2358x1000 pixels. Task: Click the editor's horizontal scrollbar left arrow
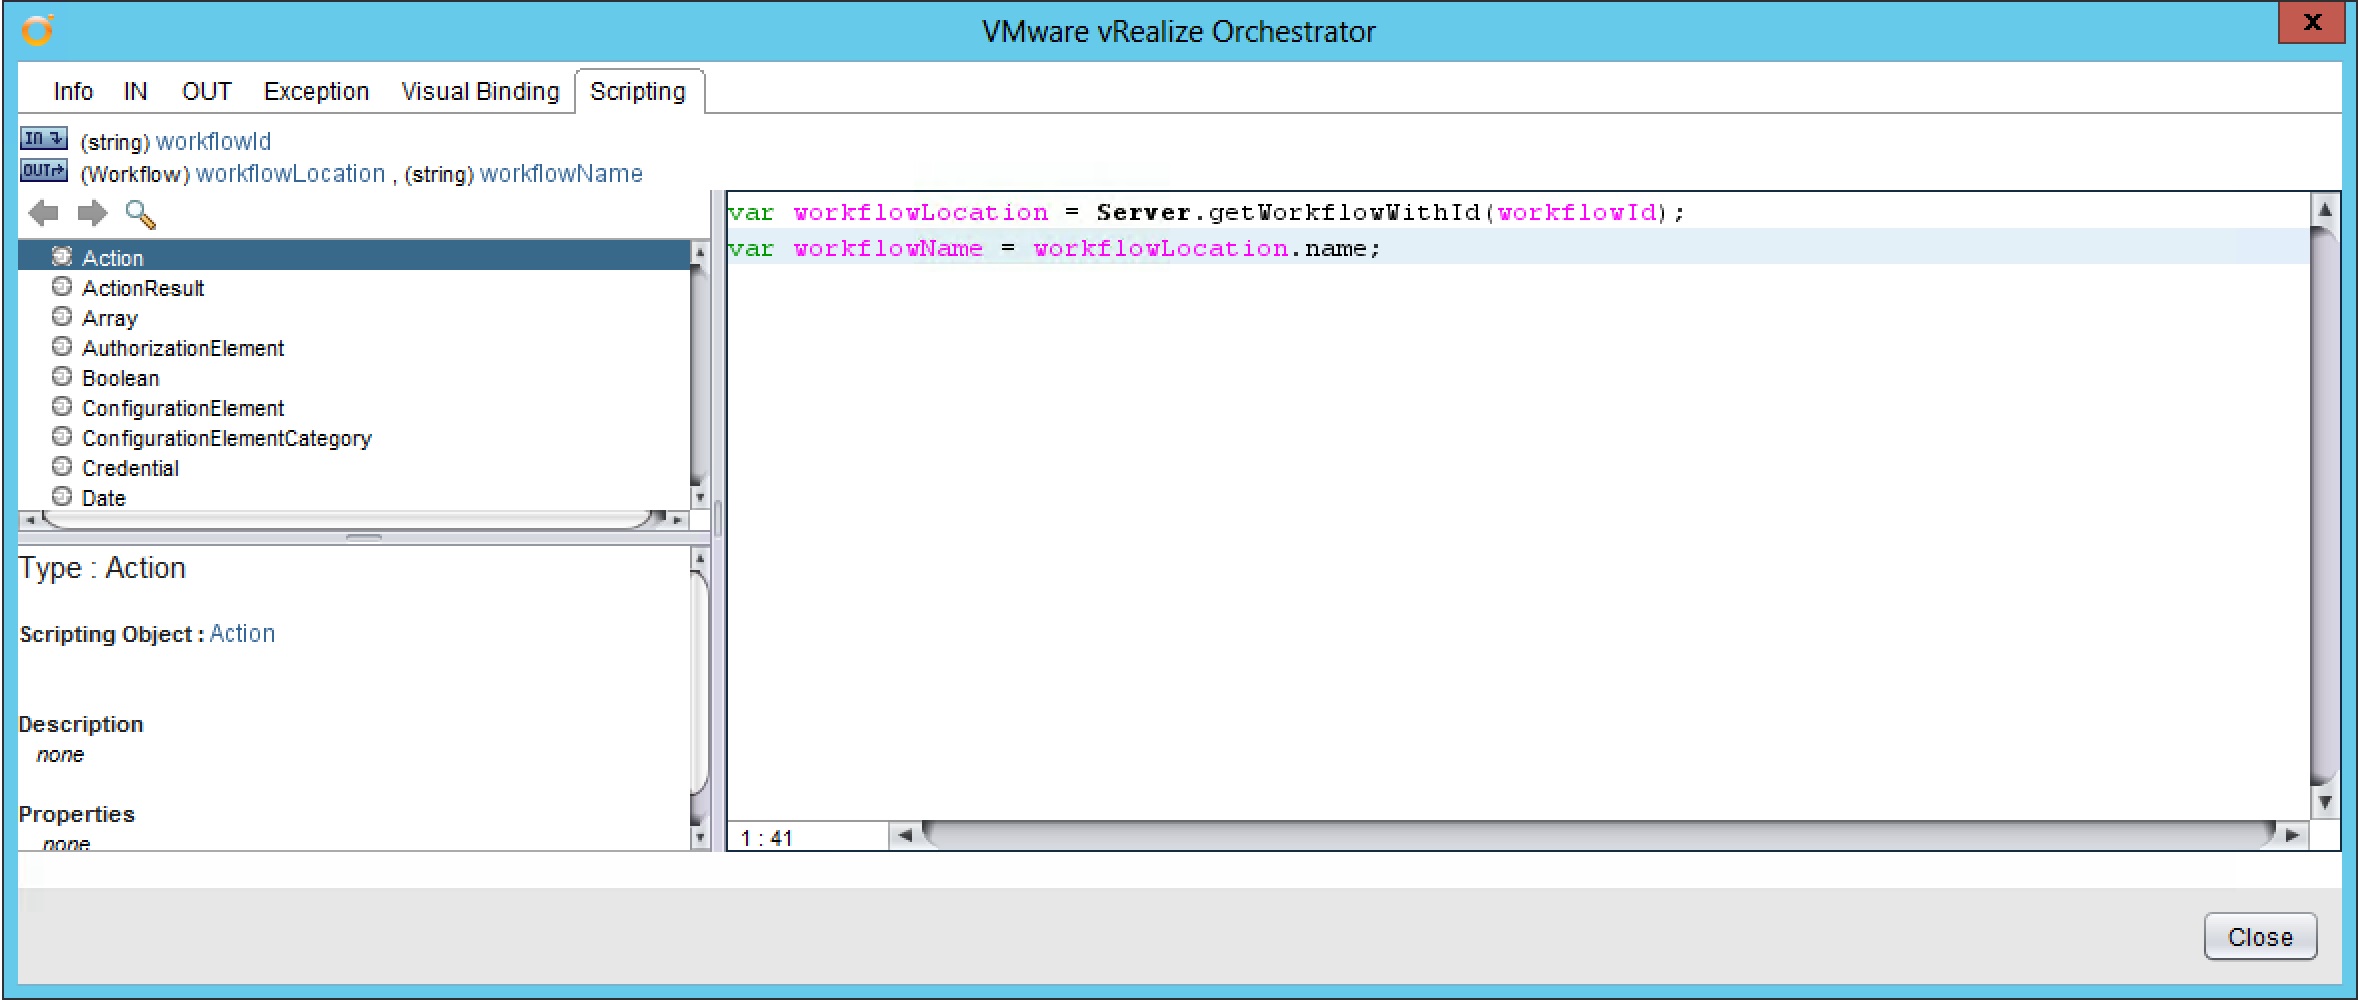click(x=904, y=835)
